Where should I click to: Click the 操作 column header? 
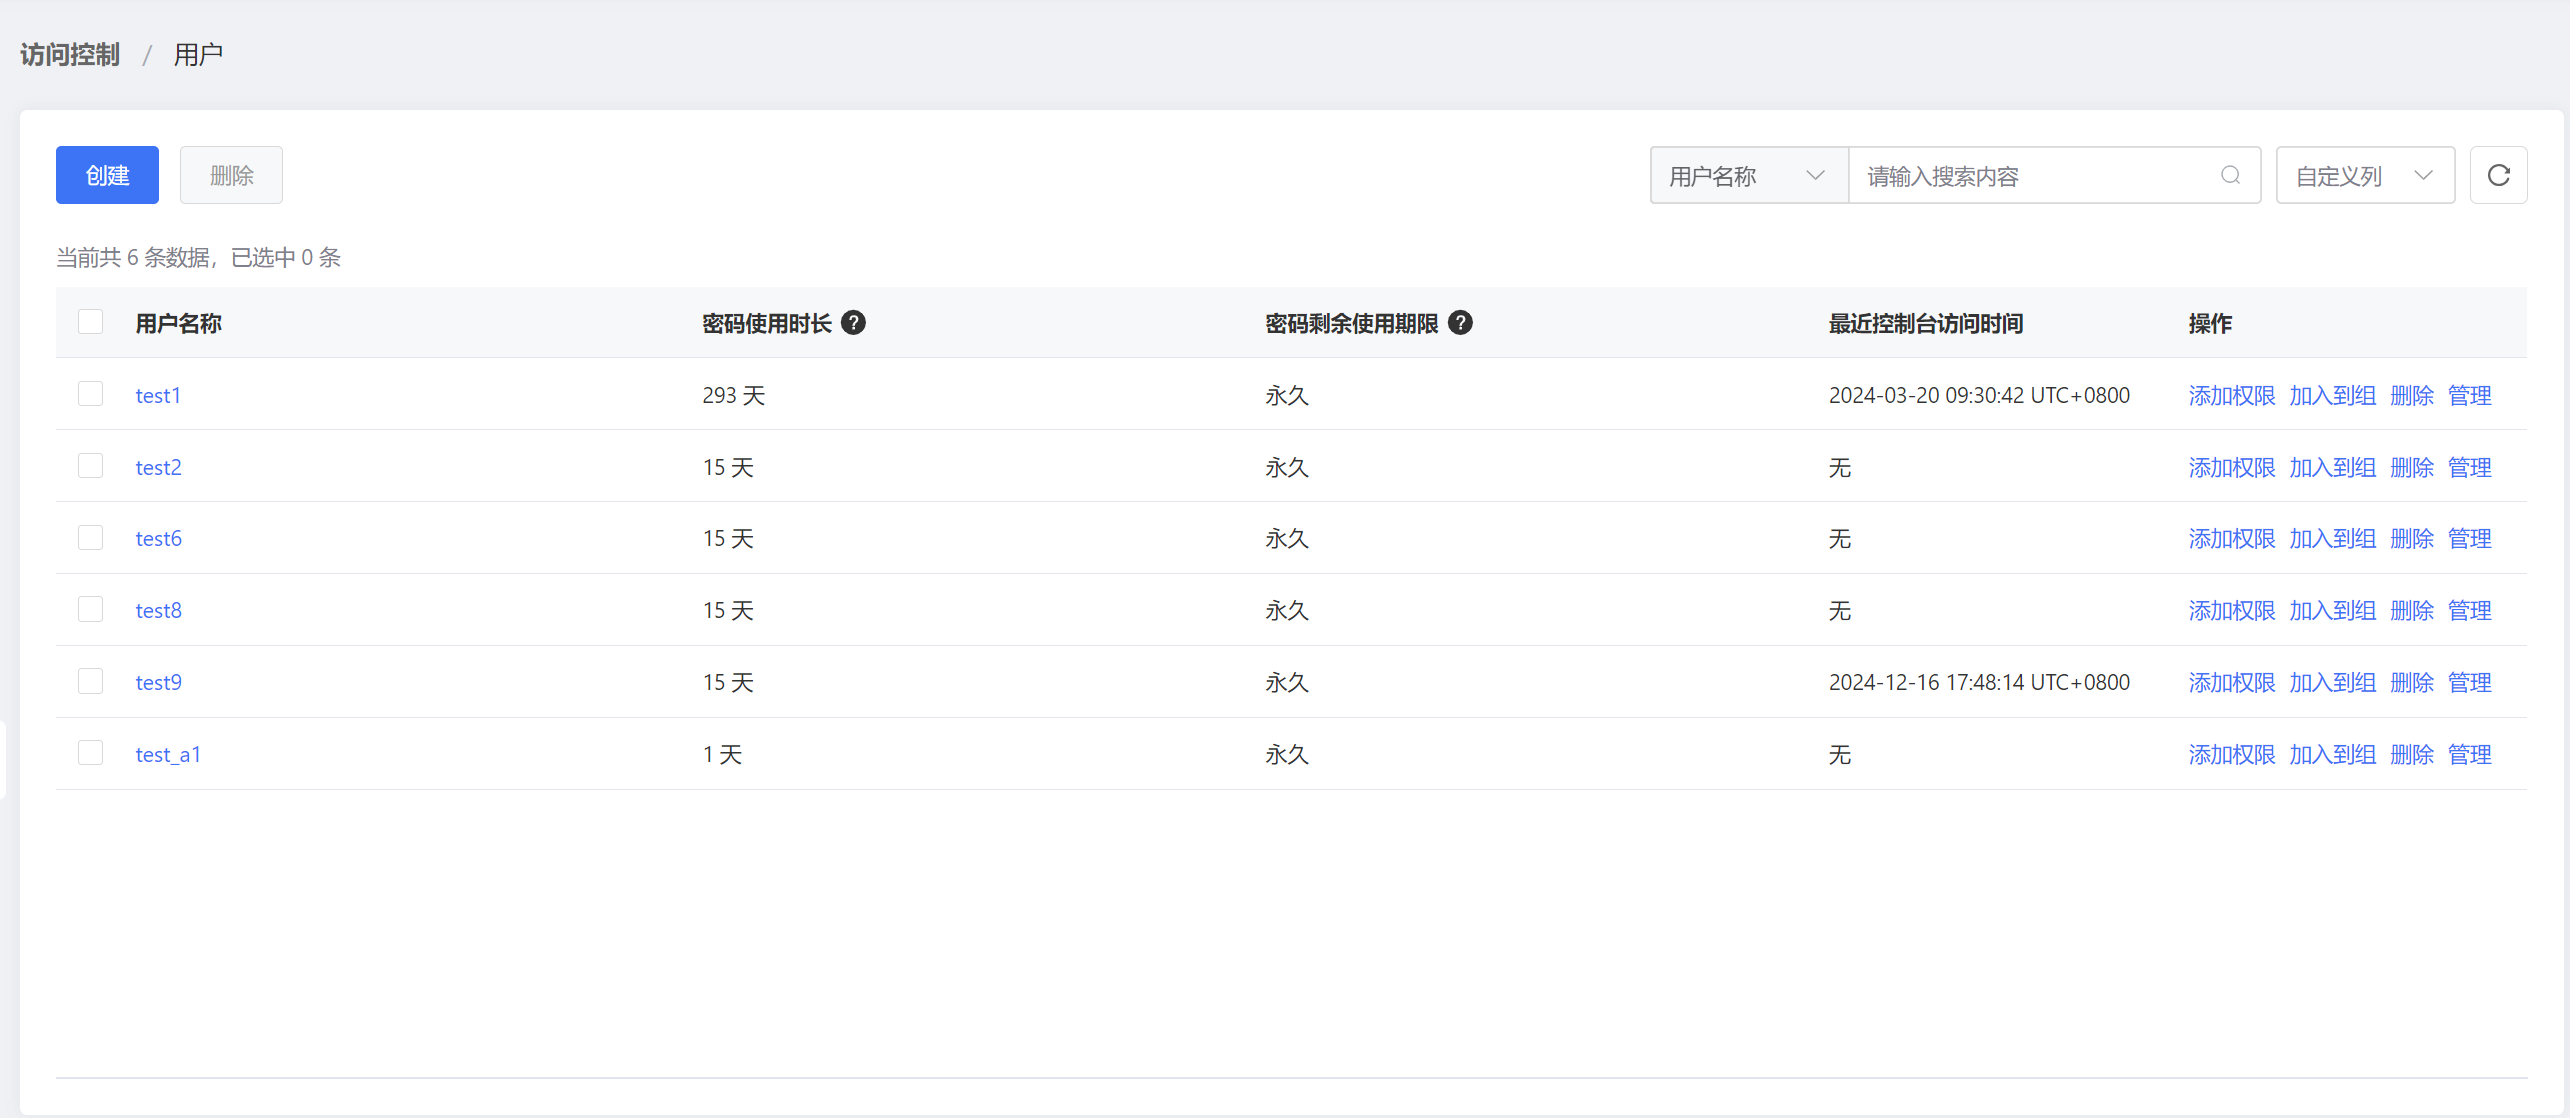coord(2210,323)
